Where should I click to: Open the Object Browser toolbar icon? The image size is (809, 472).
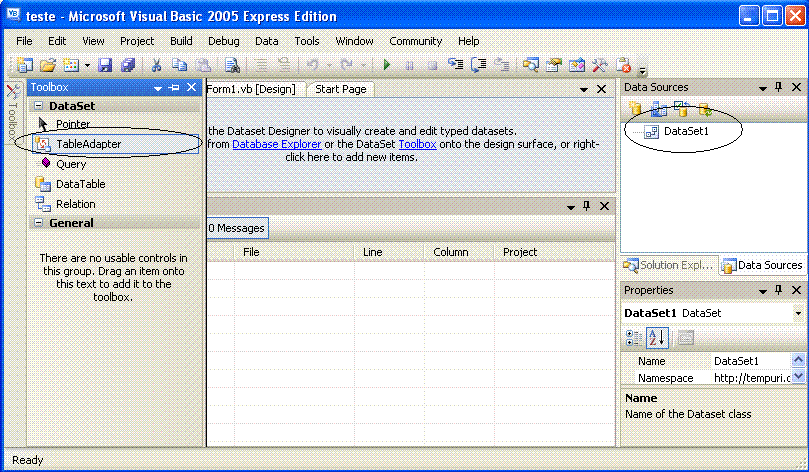(577, 65)
